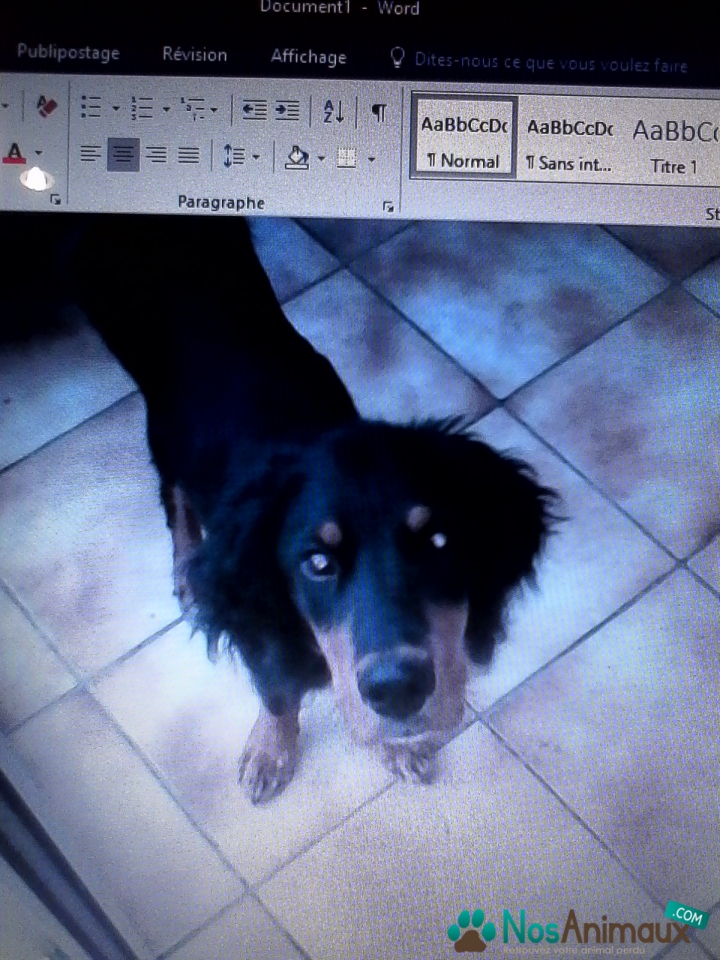Click the bullet list icon
The image size is (720, 960).
[91, 109]
